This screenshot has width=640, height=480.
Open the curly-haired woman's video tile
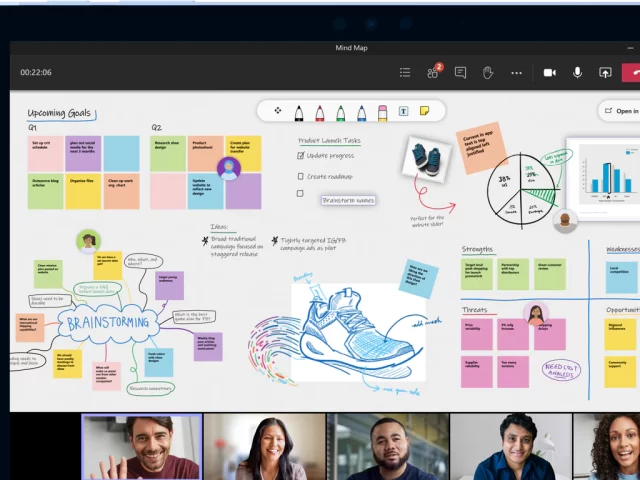607,447
